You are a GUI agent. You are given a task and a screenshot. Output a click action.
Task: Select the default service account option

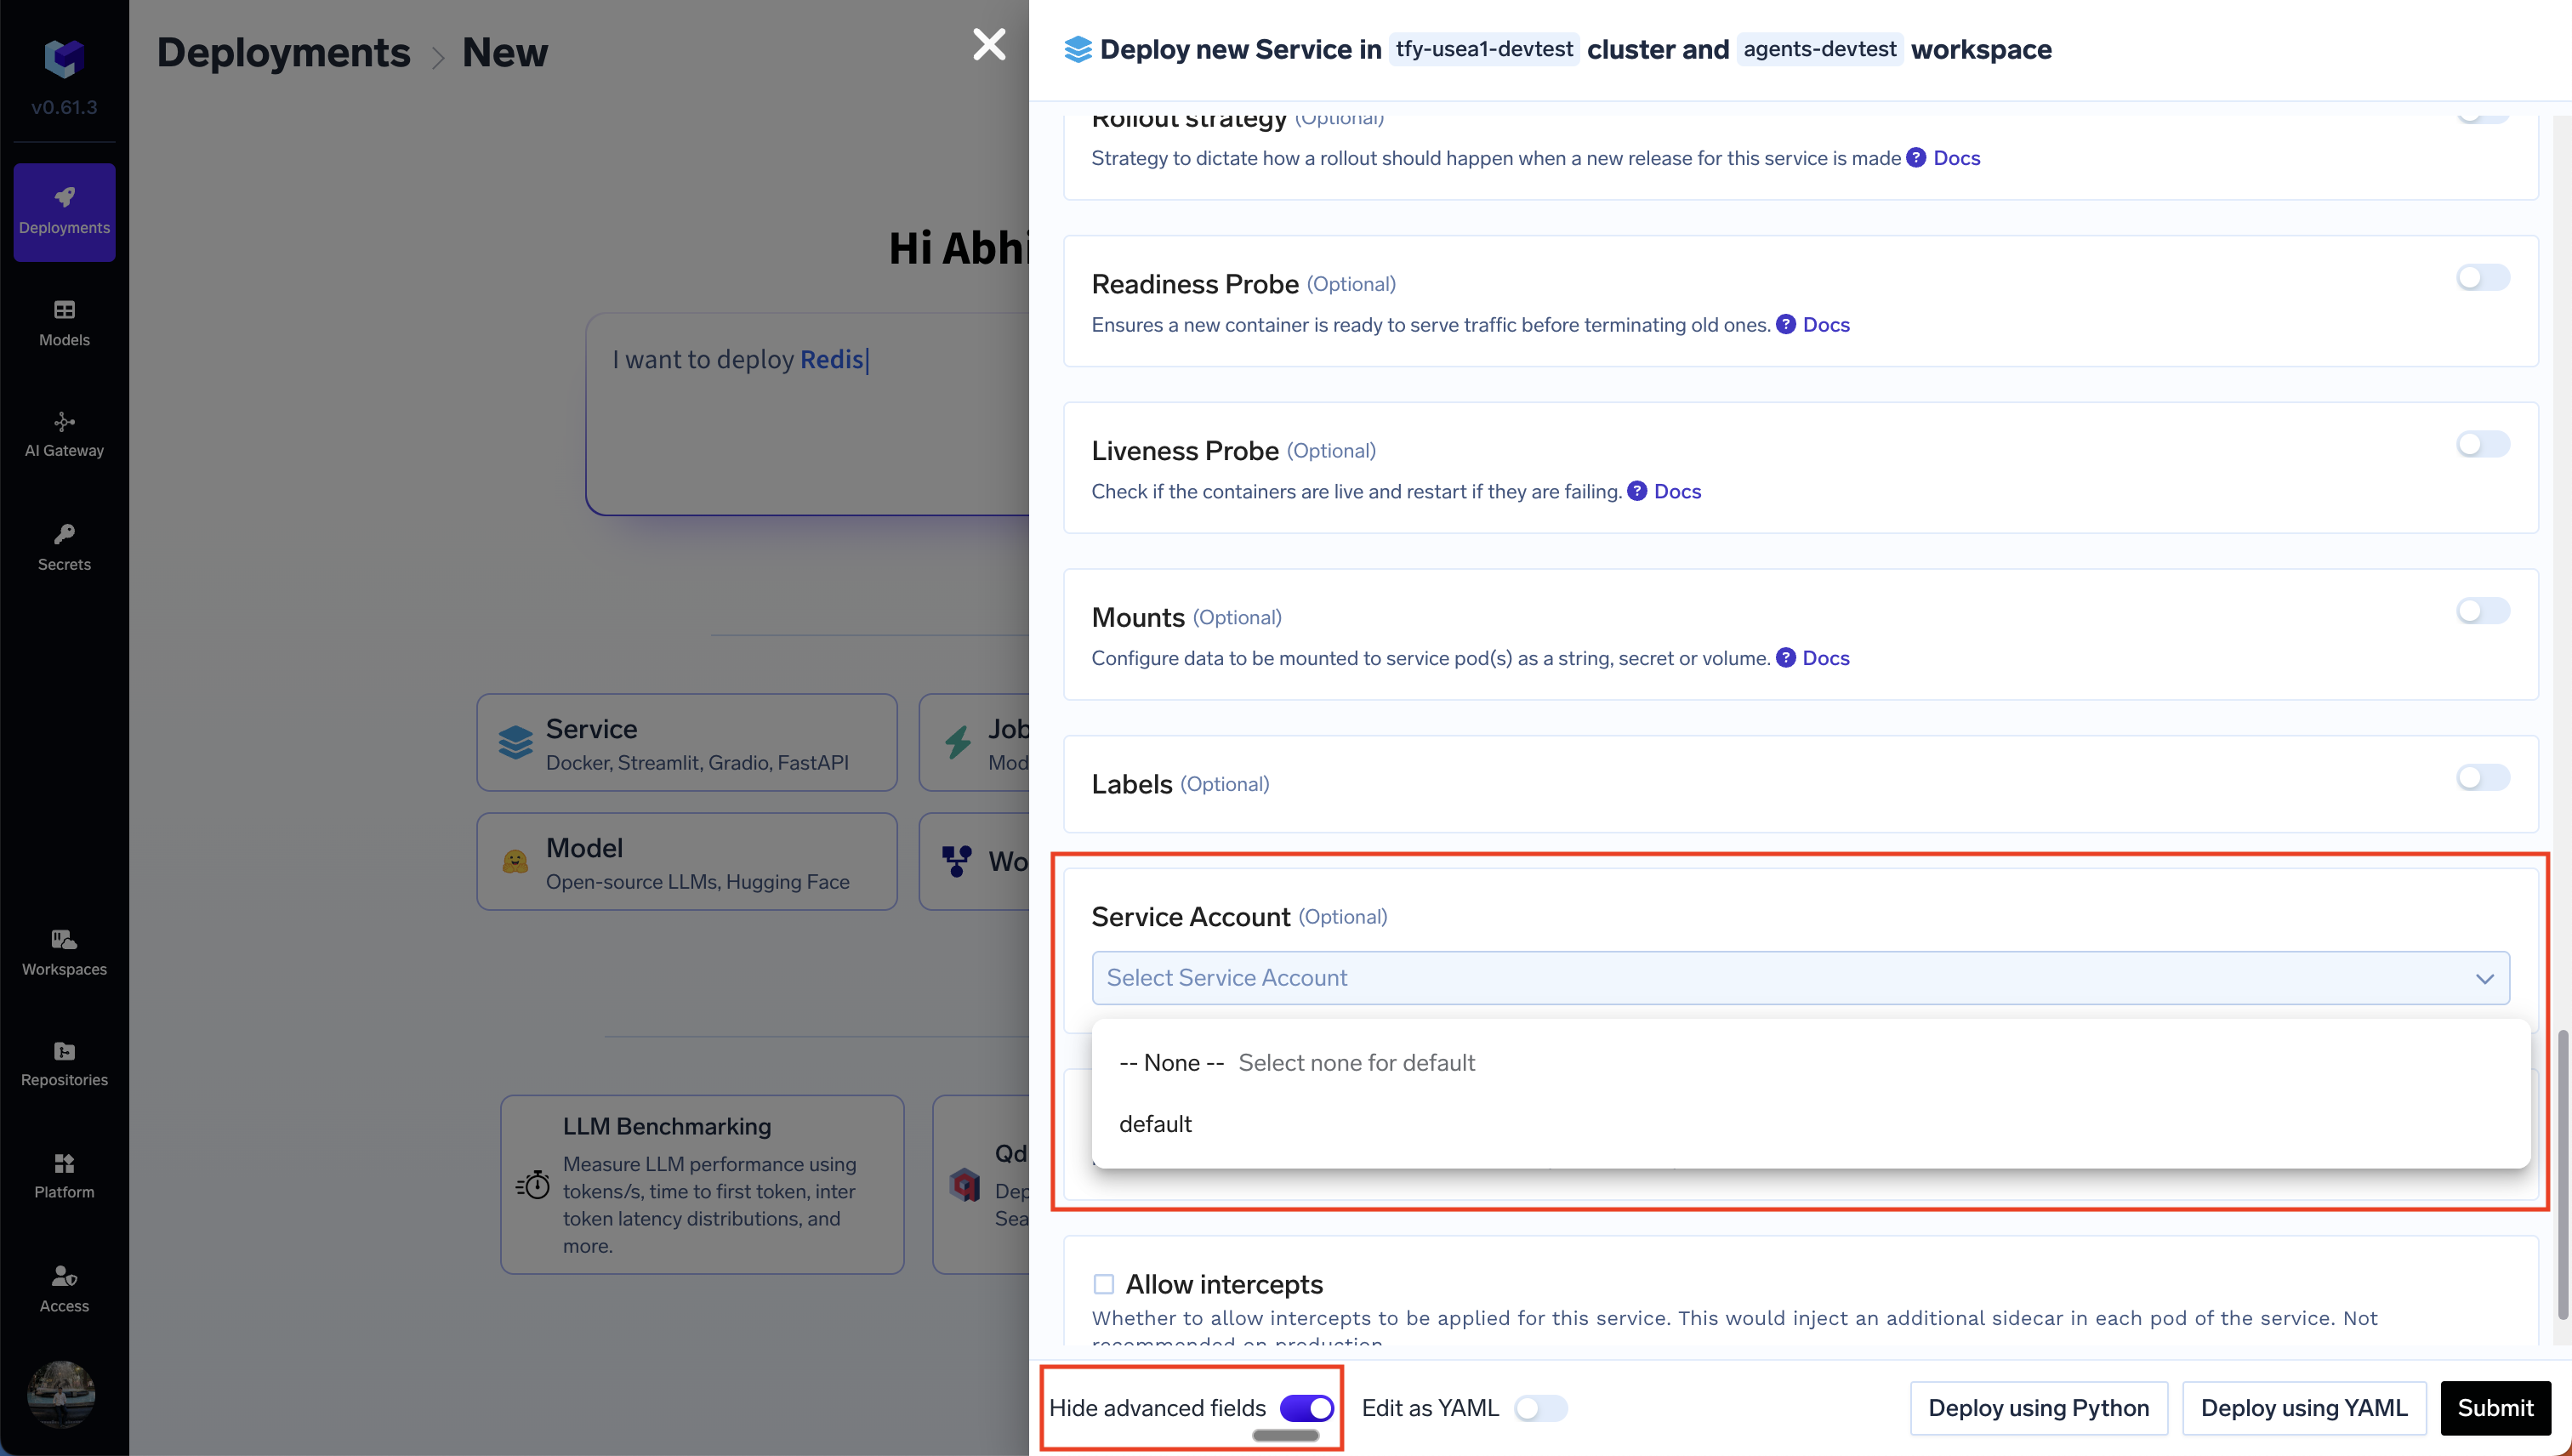pyautogui.click(x=1811, y=1124)
